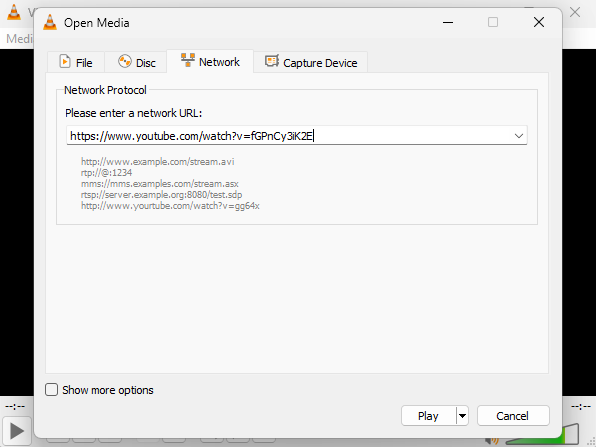Viewport: 596px width, 447px height.
Task: Click the main VLC window cone icon
Action: click(x=14, y=12)
